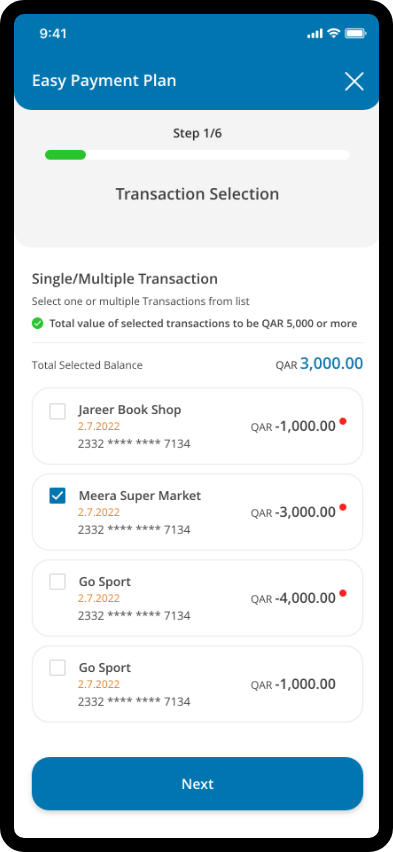This screenshot has width=393, height=852.
Task: Tap the Wi-Fi status icon
Action: pos(333,34)
